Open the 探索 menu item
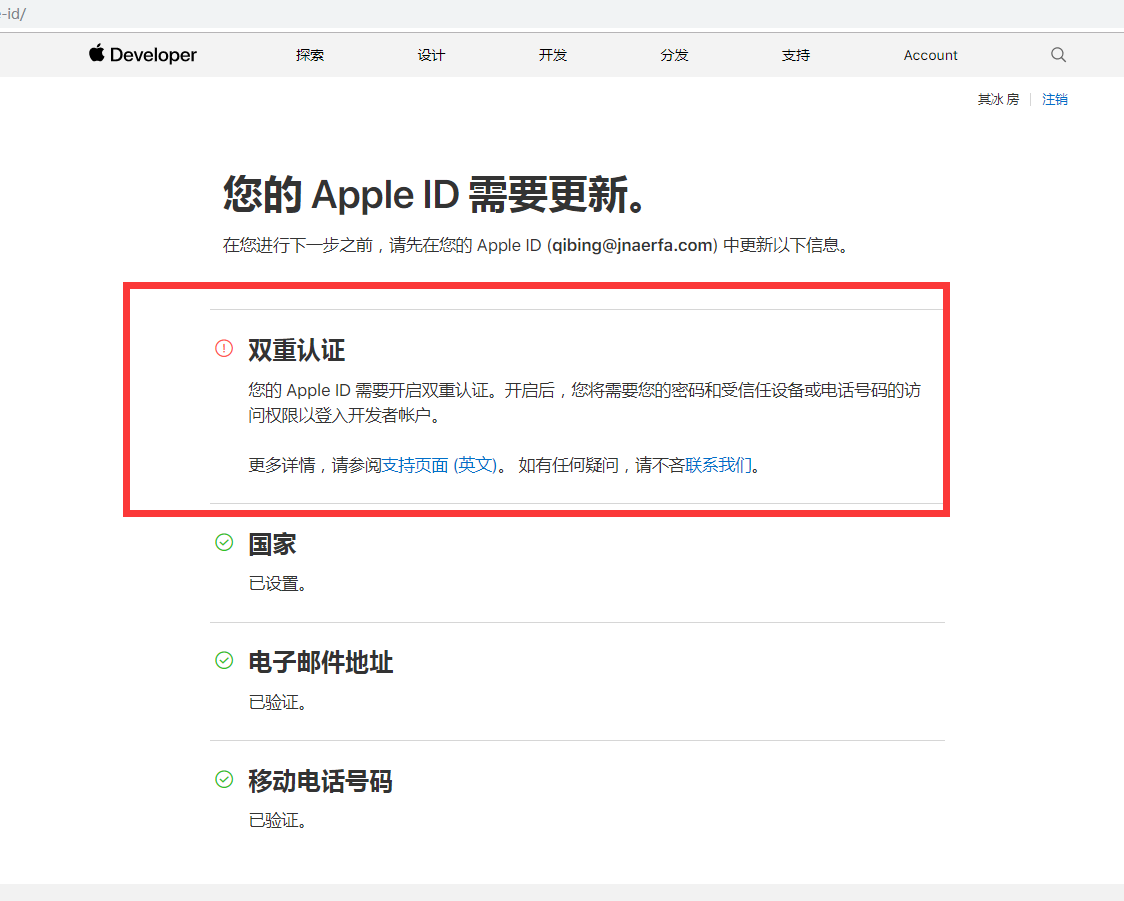This screenshot has height=901, width=1124. click(310, 55)
